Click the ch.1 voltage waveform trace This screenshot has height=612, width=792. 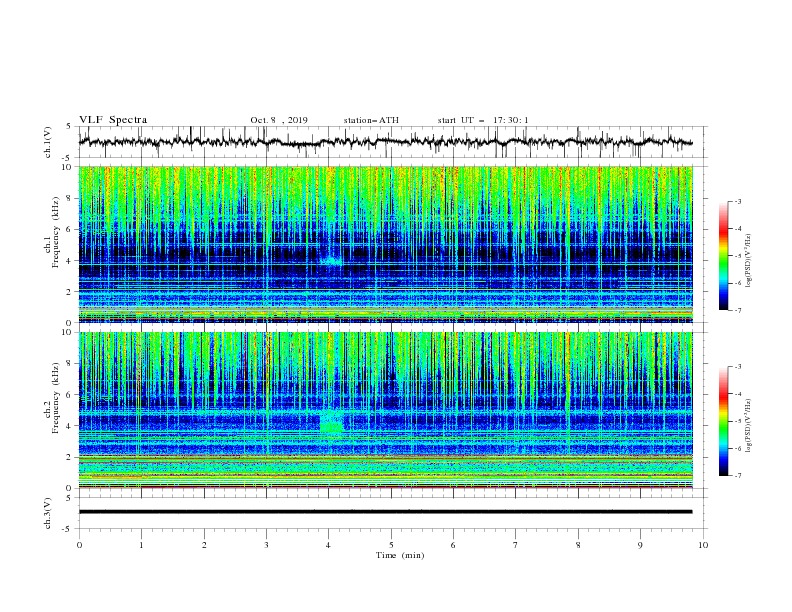(x=385, y=142)
